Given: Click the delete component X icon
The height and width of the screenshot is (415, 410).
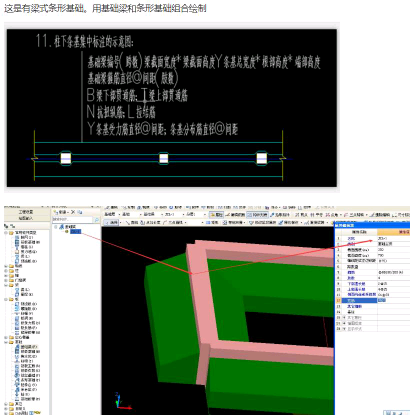Looking at the screenshot, I should click(x=73, y=212).
